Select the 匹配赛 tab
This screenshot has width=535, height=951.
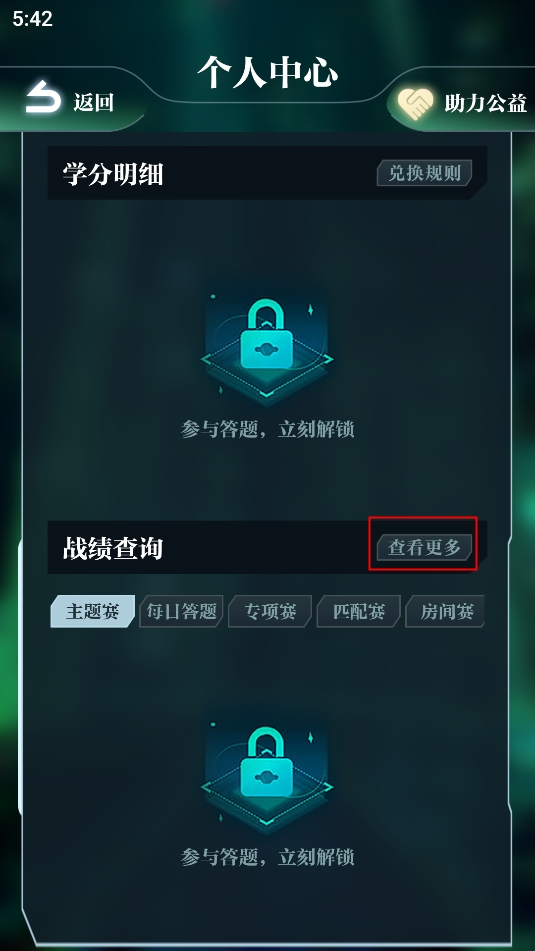pyautogui.click(x=358, y=611)
